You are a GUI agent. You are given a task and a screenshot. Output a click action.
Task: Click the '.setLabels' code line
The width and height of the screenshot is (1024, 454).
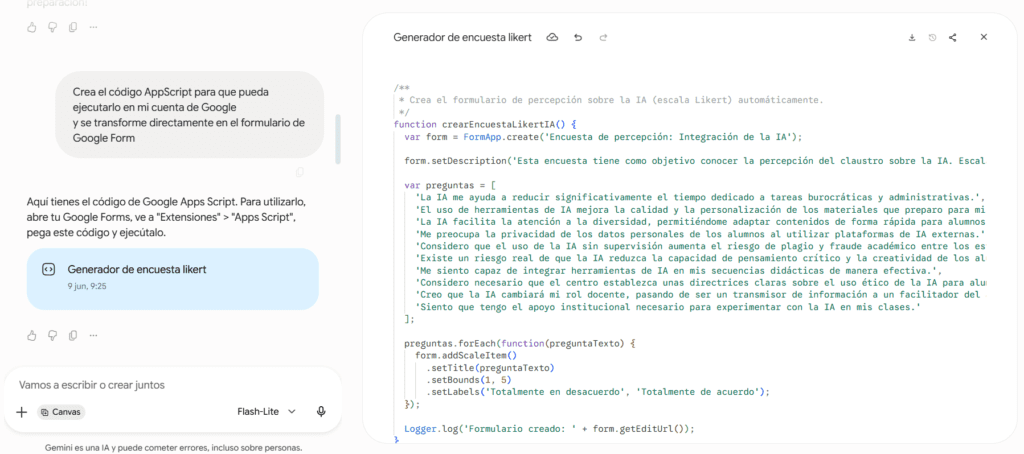tap(598, 392)
